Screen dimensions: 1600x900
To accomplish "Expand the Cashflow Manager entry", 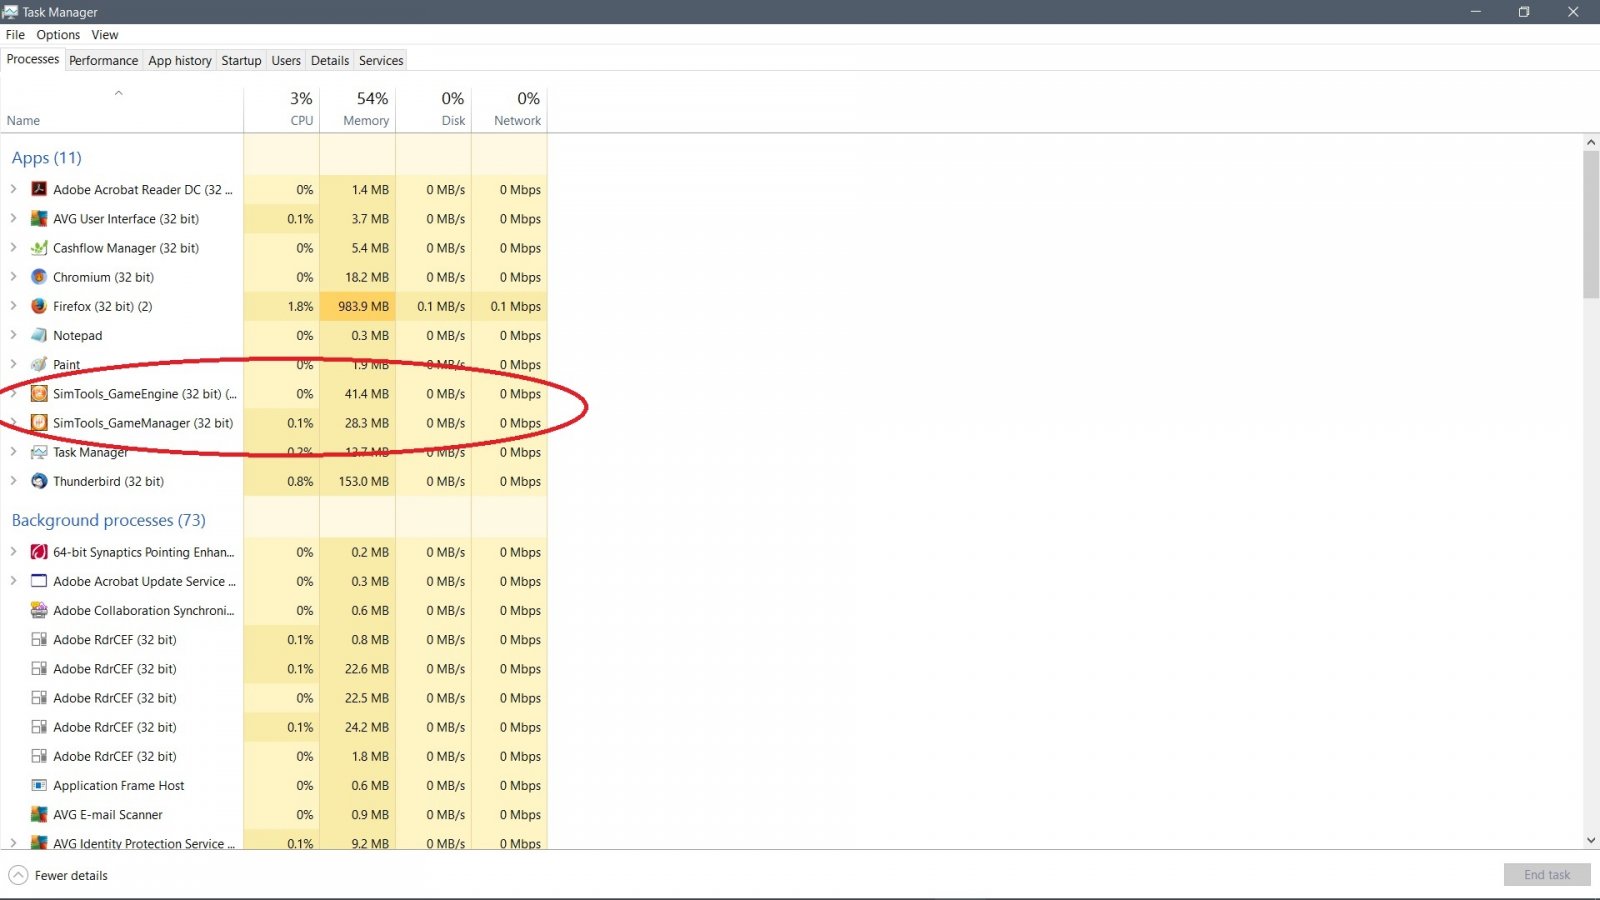I will point(13,247).
